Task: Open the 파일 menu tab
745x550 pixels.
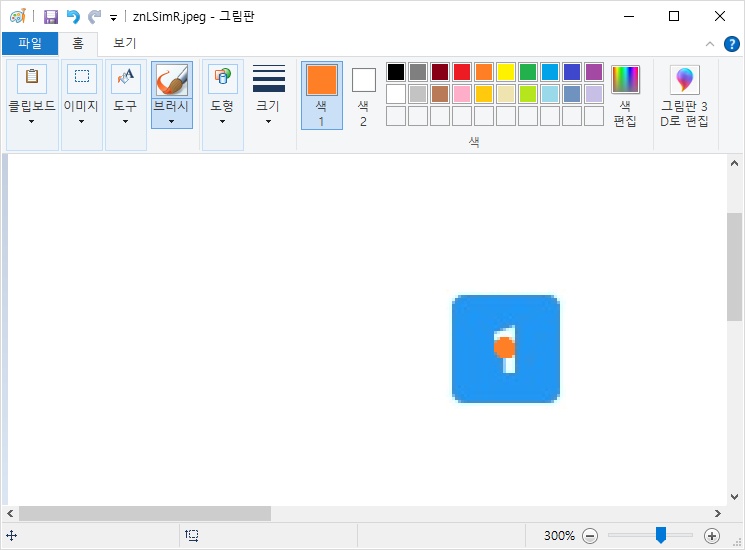Action: coord(30,43)
